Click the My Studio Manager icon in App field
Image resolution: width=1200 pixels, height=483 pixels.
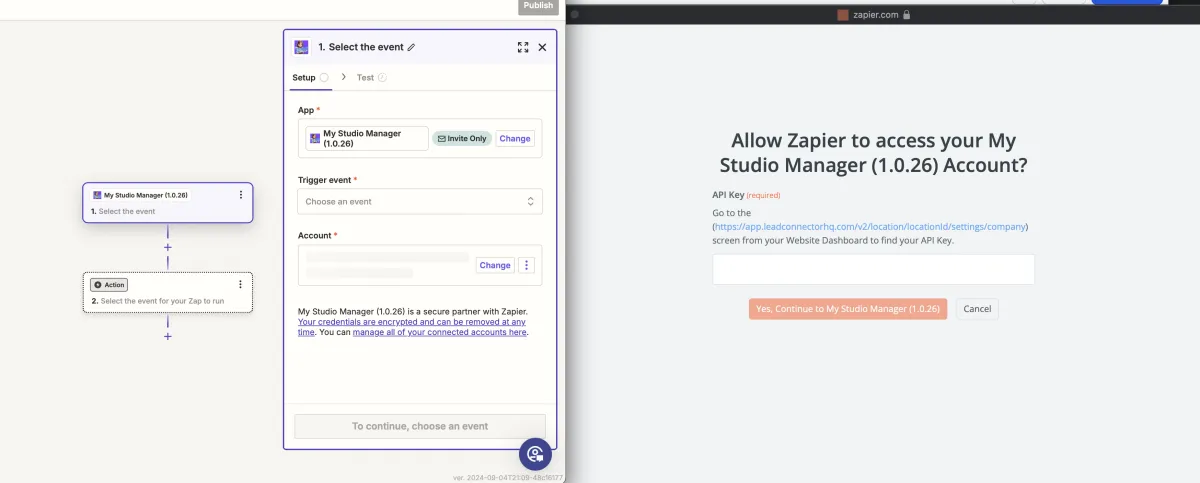(315, 138)
